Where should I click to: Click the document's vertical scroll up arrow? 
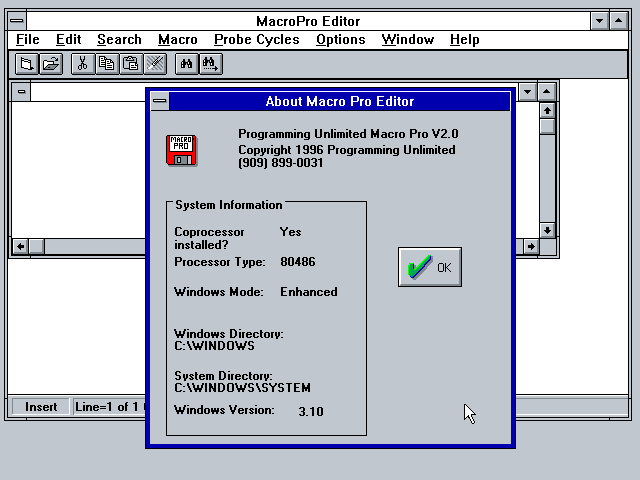tap(547, 110)
